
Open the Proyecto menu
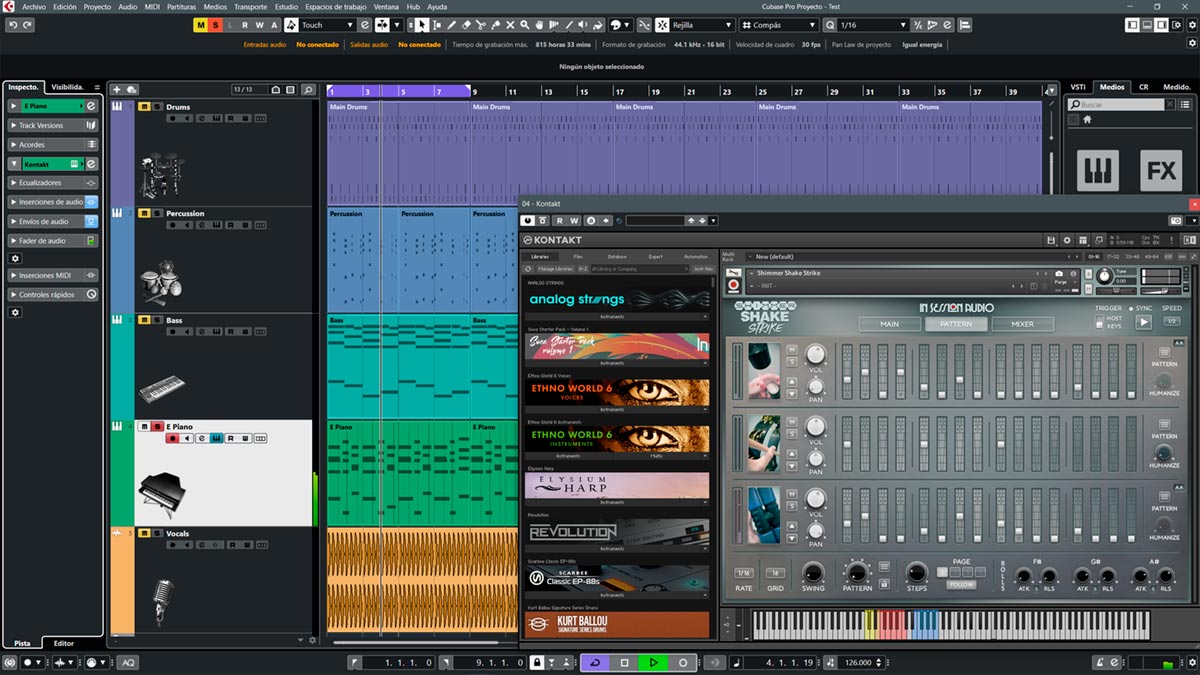click(x=97, y=7)
